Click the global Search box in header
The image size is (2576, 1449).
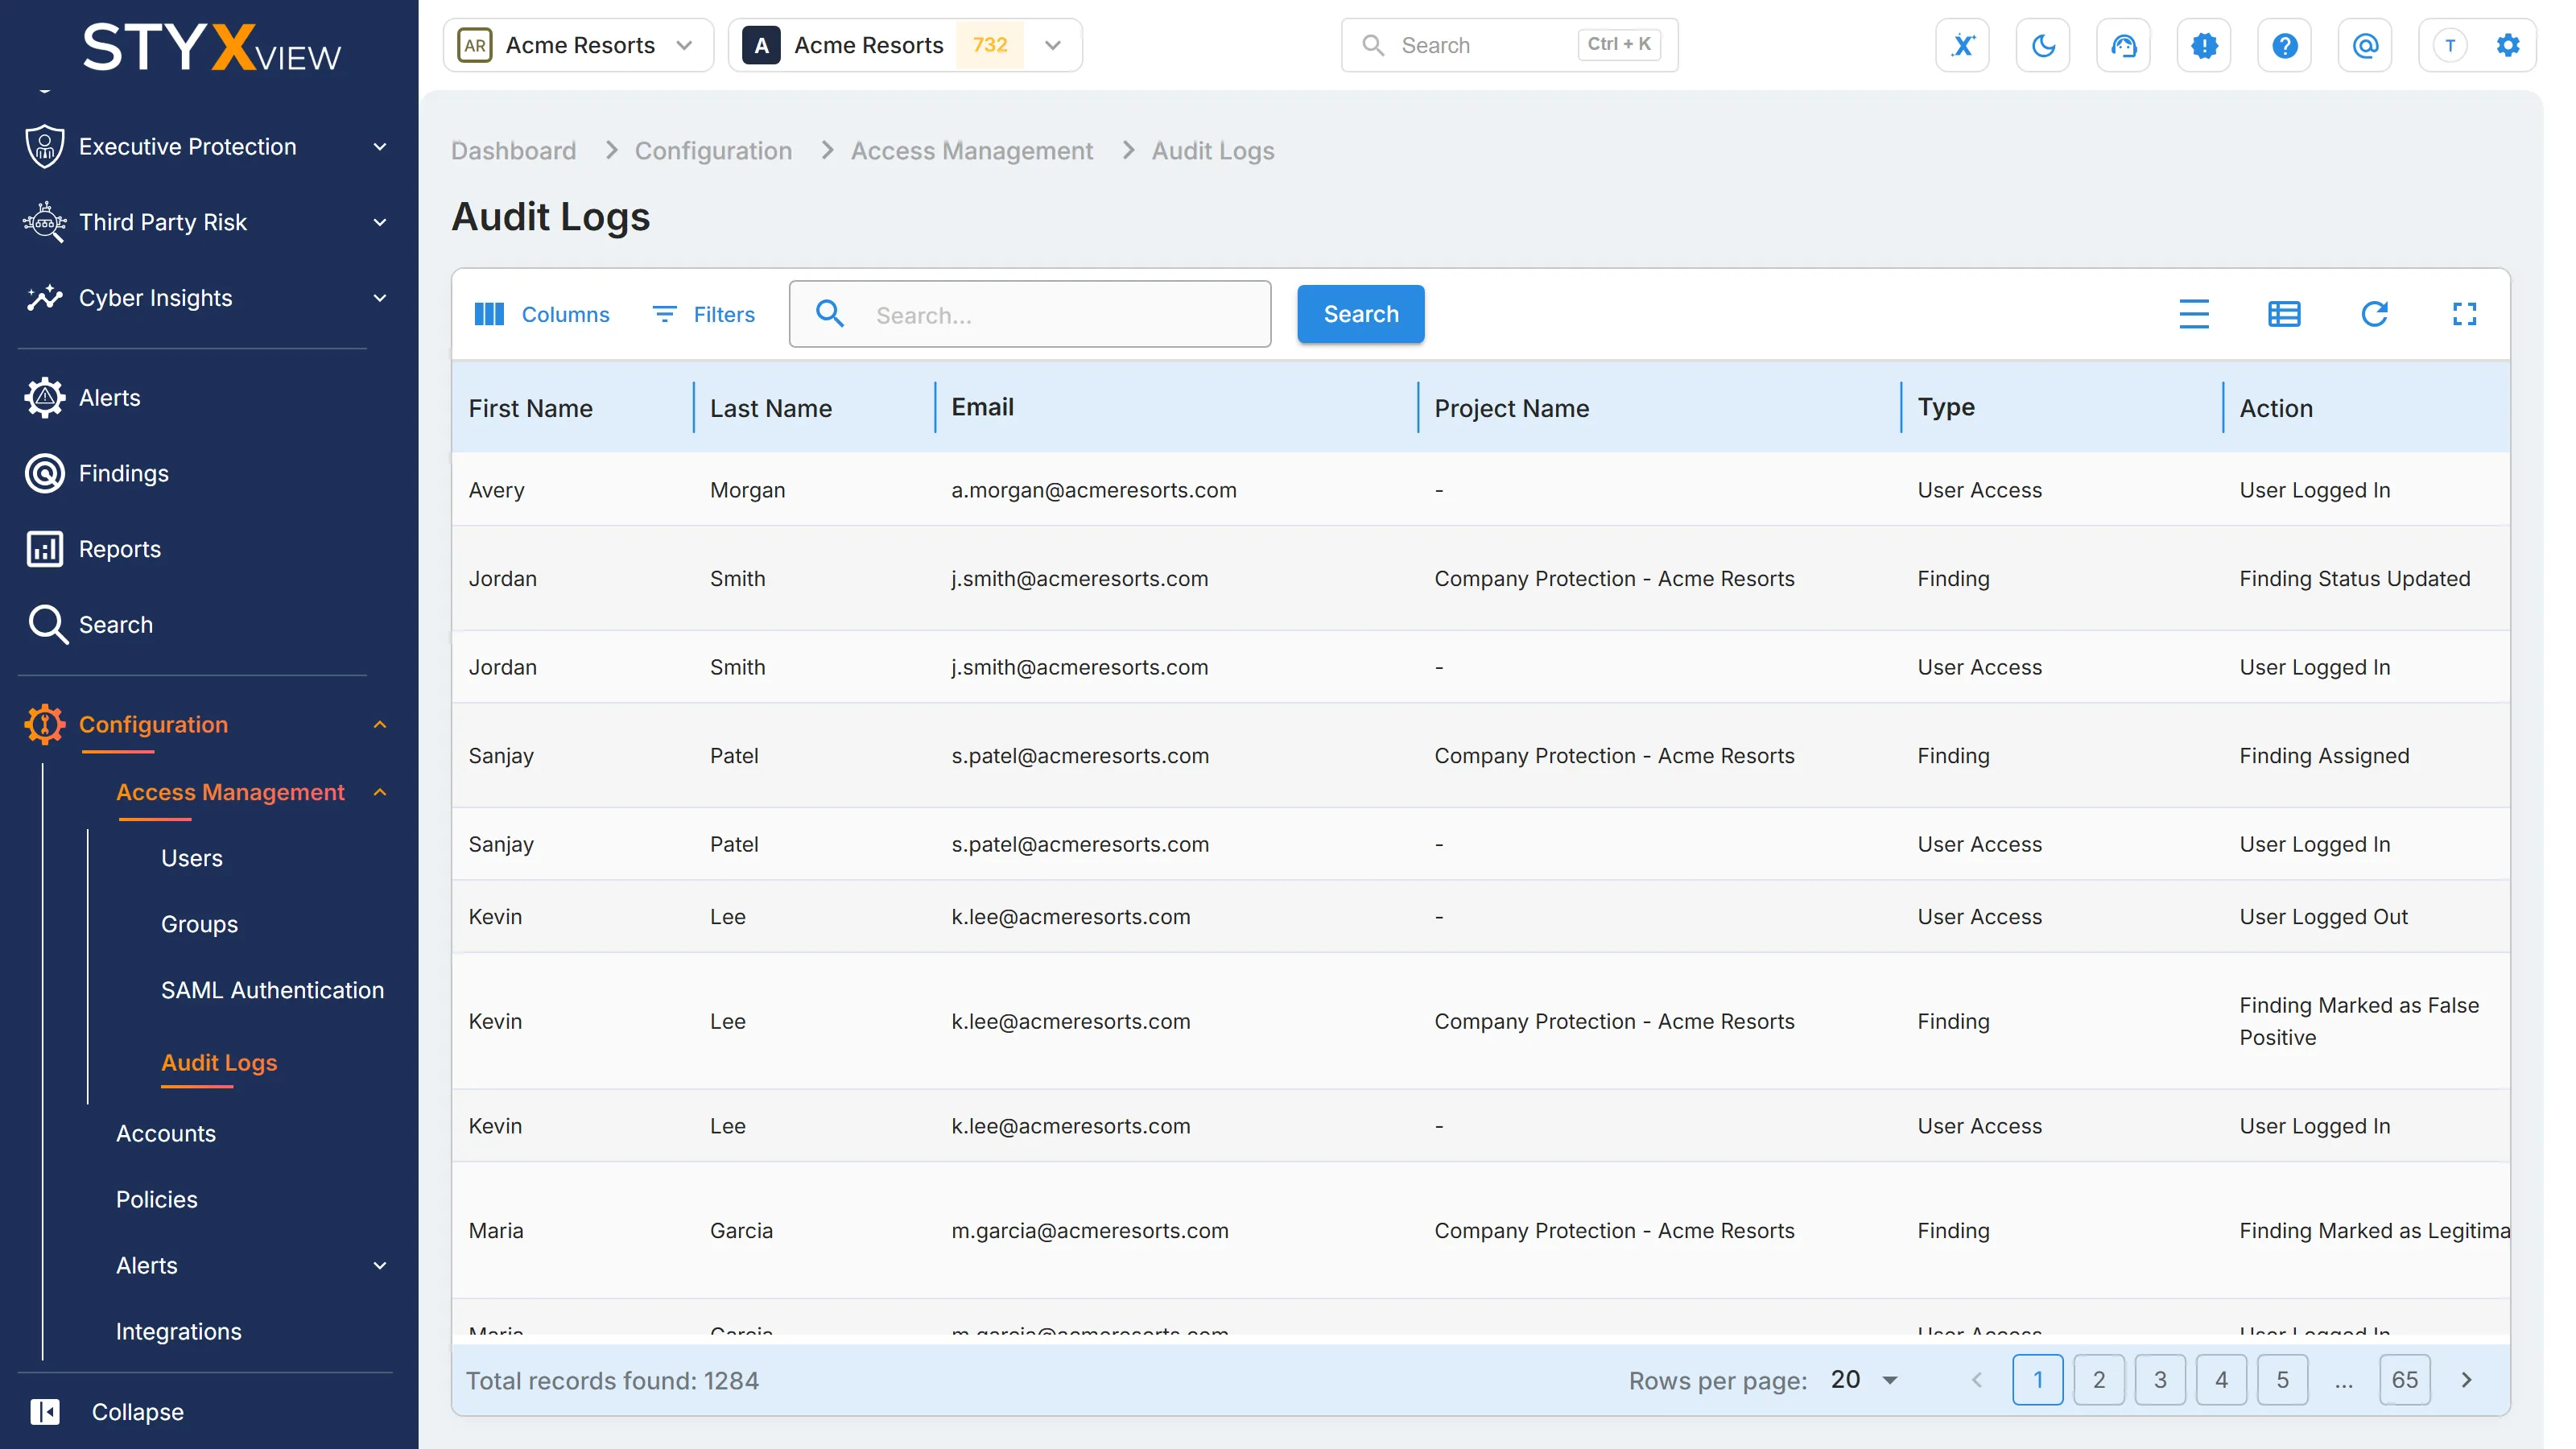(x=1509, y=45)
